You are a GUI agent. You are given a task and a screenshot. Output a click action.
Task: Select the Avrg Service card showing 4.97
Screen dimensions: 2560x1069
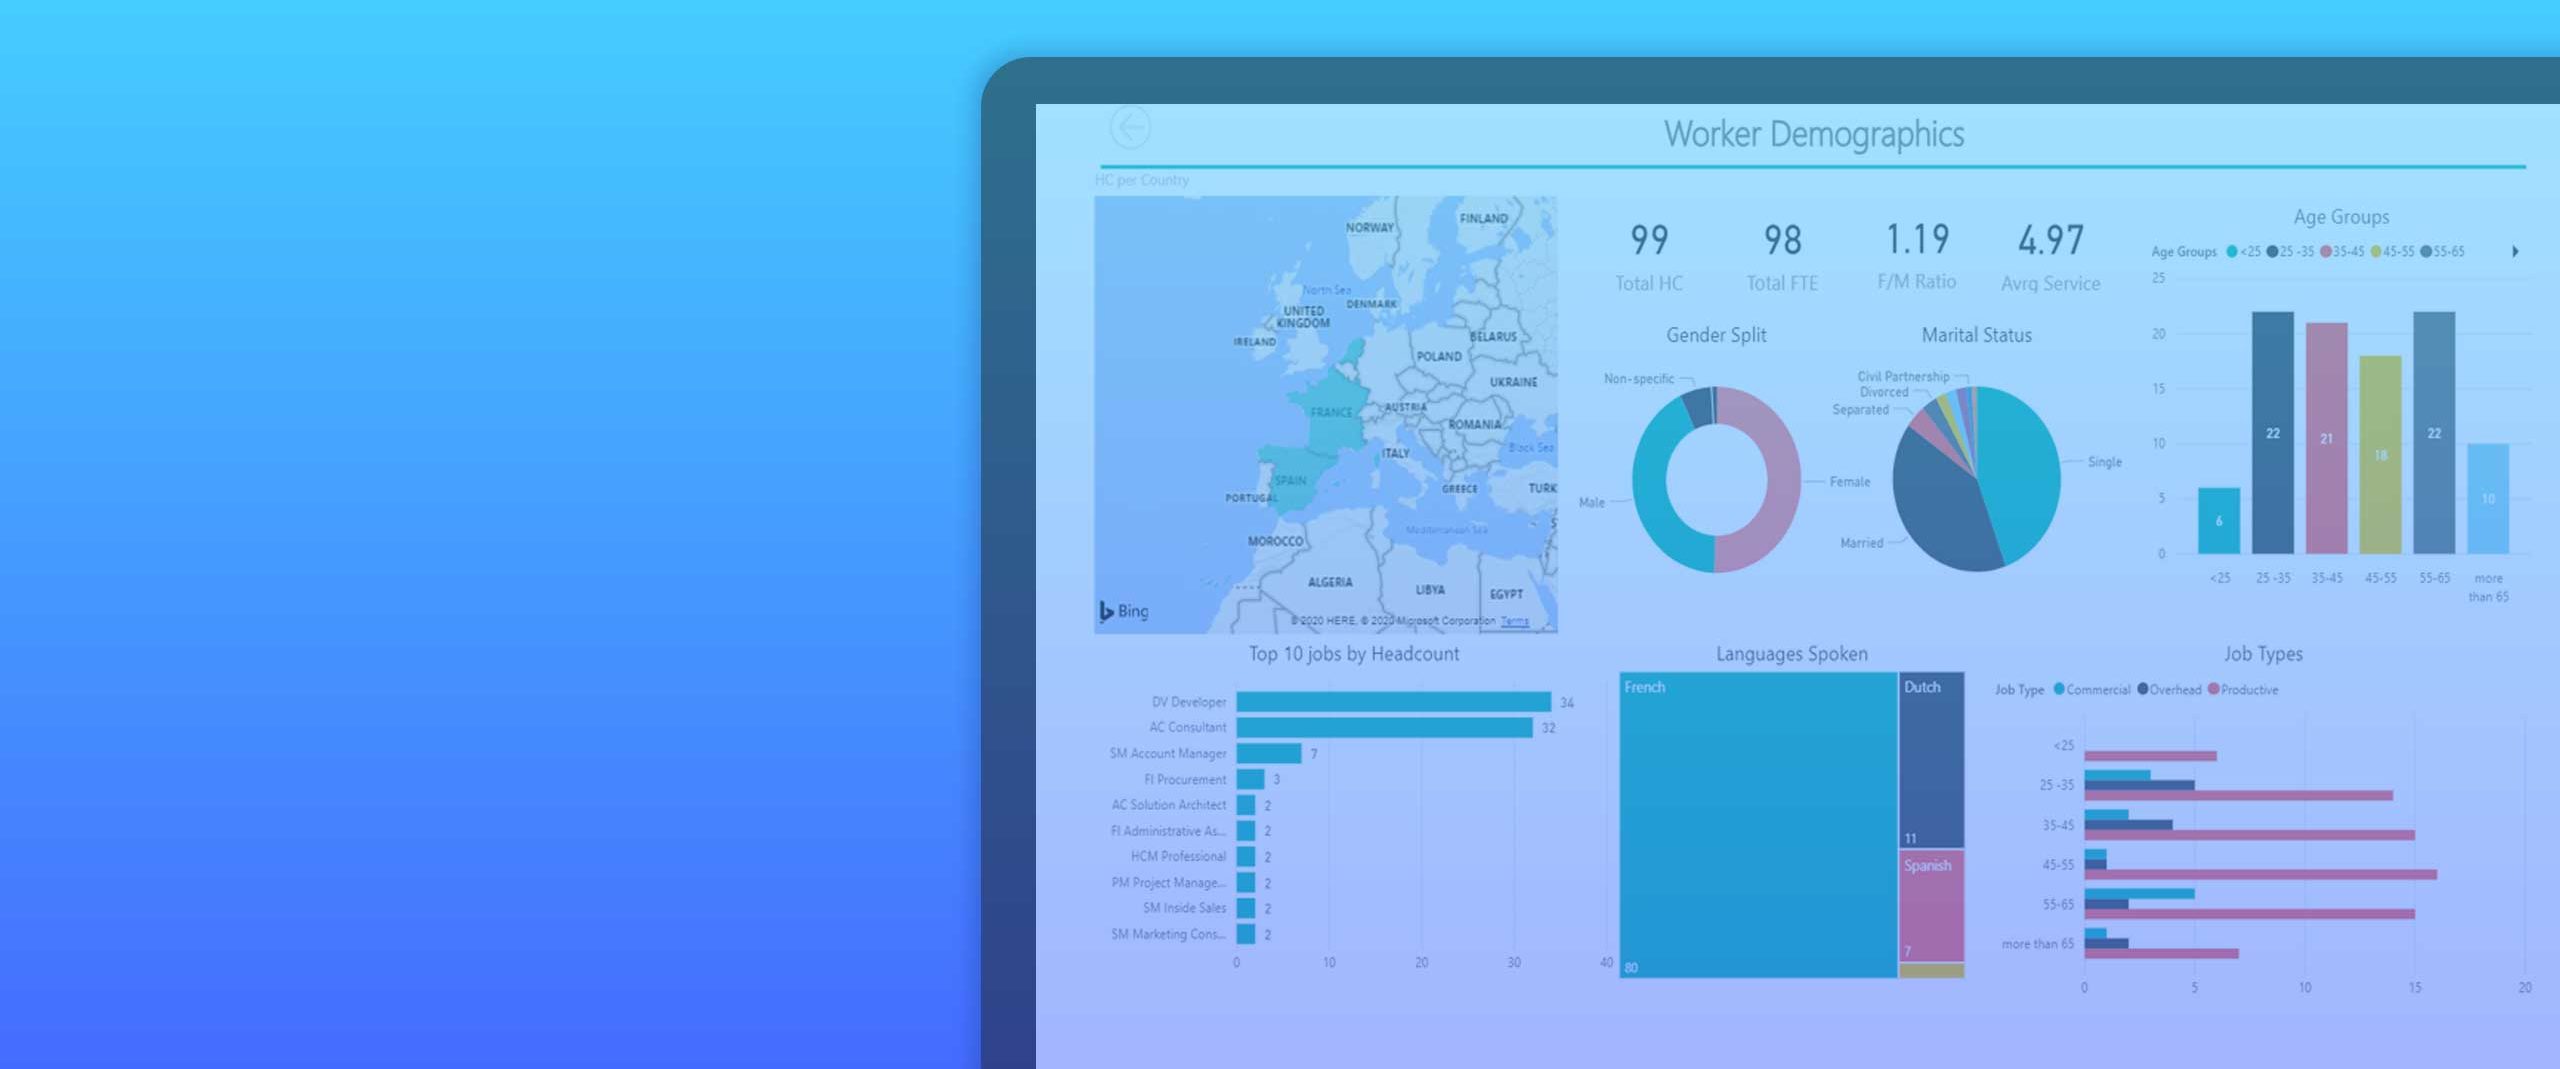2050,257
